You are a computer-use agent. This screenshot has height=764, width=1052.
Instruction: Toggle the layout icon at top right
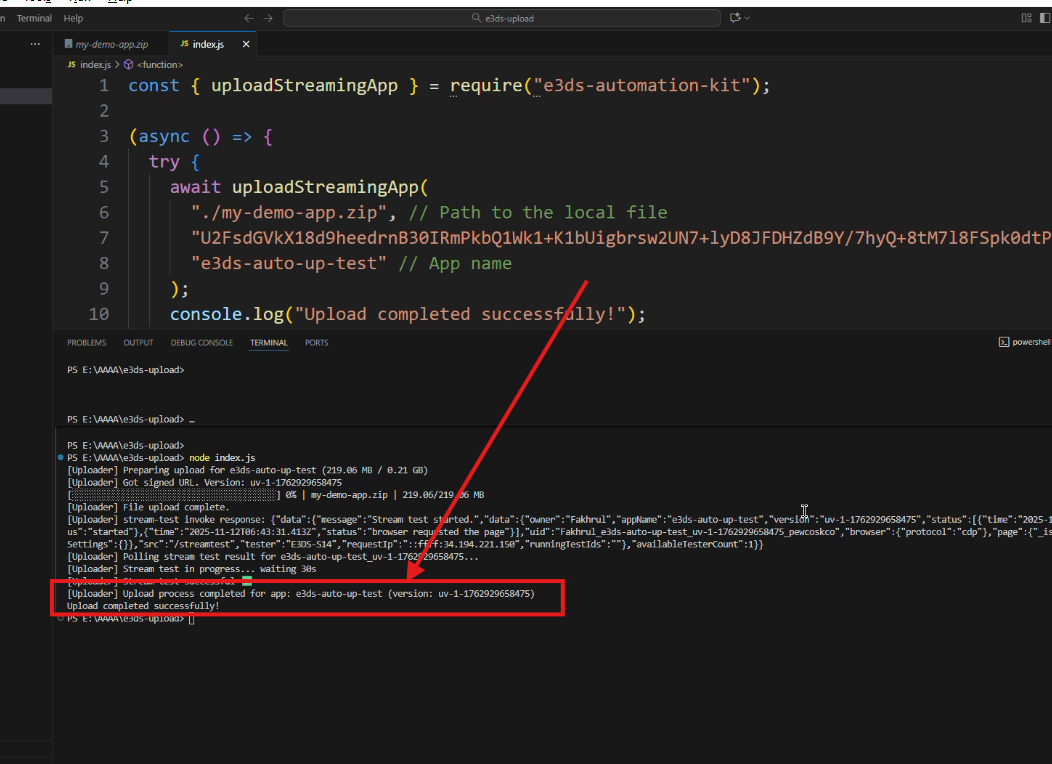coord(1026,18)
